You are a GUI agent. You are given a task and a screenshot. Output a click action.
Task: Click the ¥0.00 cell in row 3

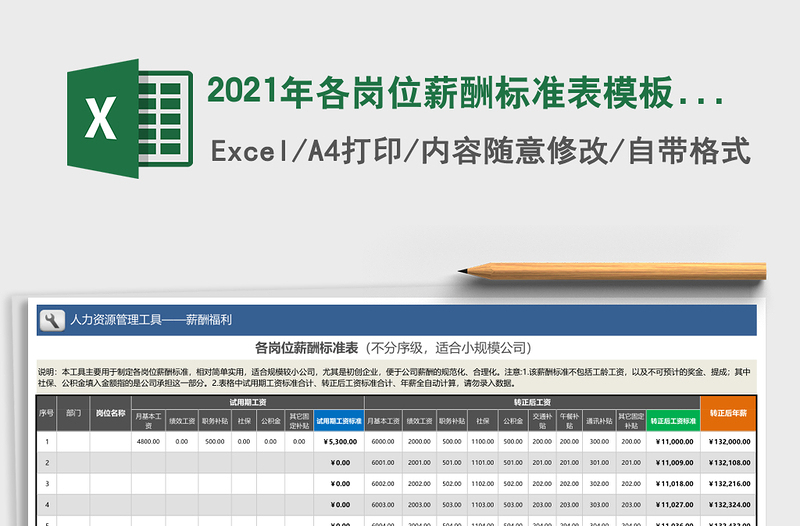tap(339, 484)
